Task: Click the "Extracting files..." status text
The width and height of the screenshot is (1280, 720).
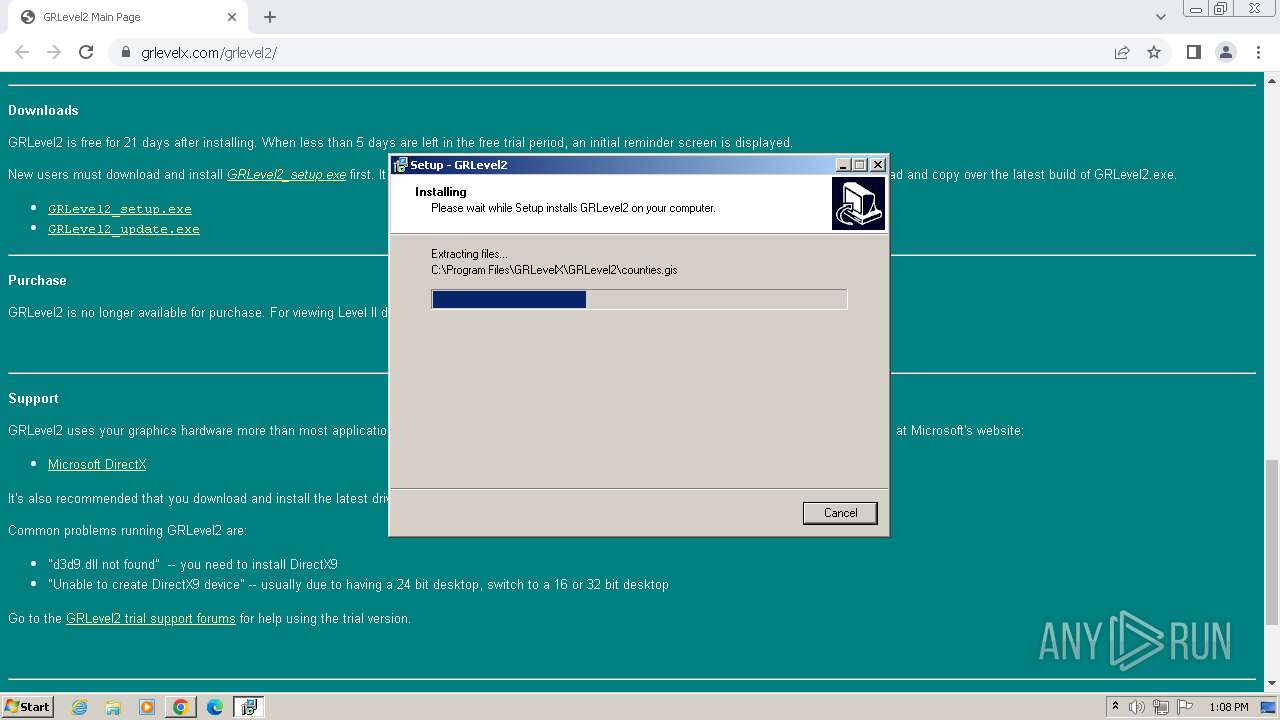Action: point(469,254)
